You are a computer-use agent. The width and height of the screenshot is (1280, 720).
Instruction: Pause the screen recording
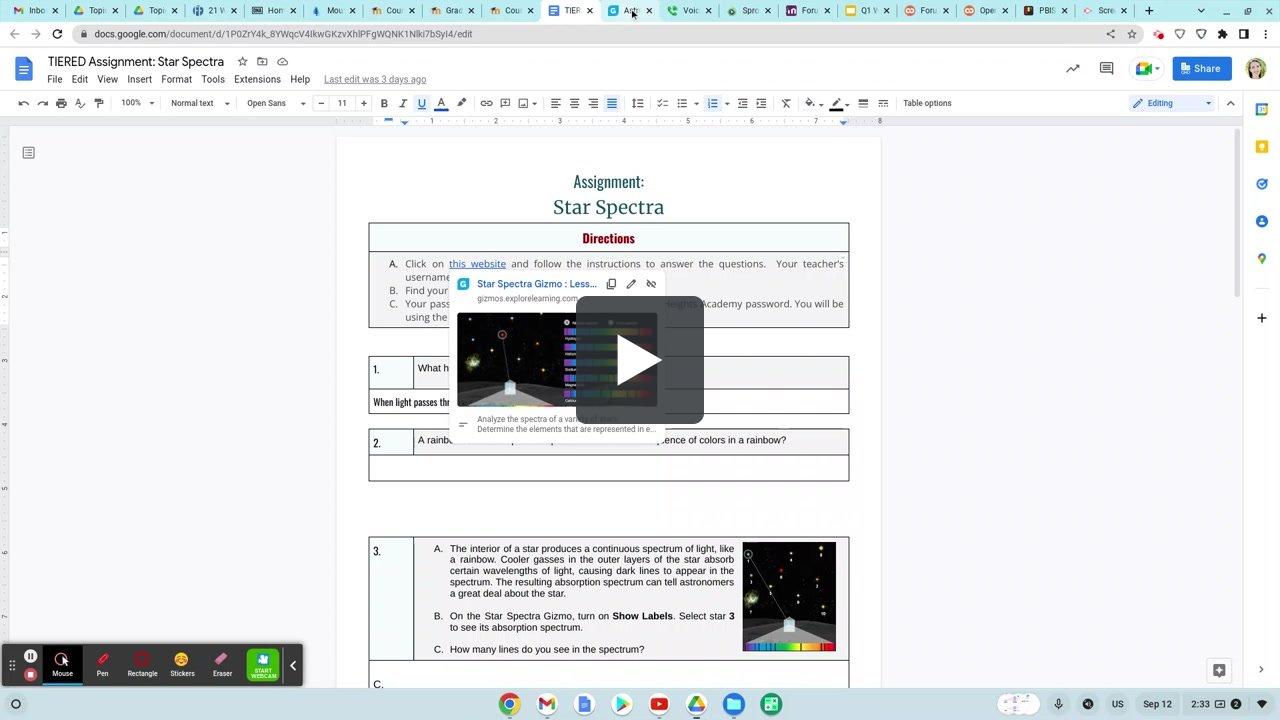pos(30,655)
